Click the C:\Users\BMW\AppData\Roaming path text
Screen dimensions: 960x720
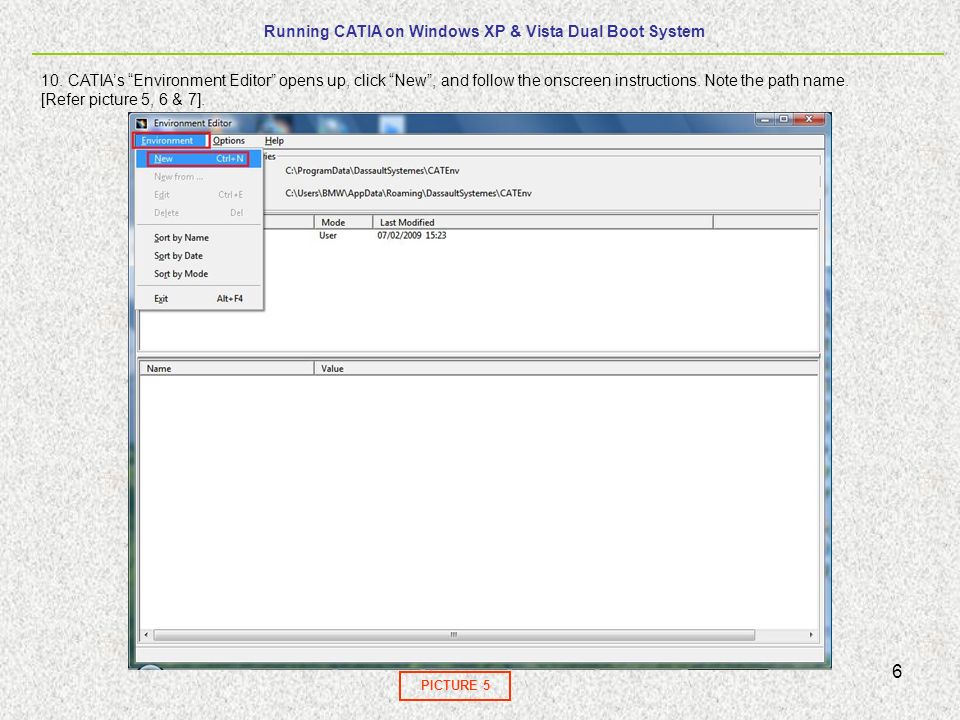(x=408, y=193)
